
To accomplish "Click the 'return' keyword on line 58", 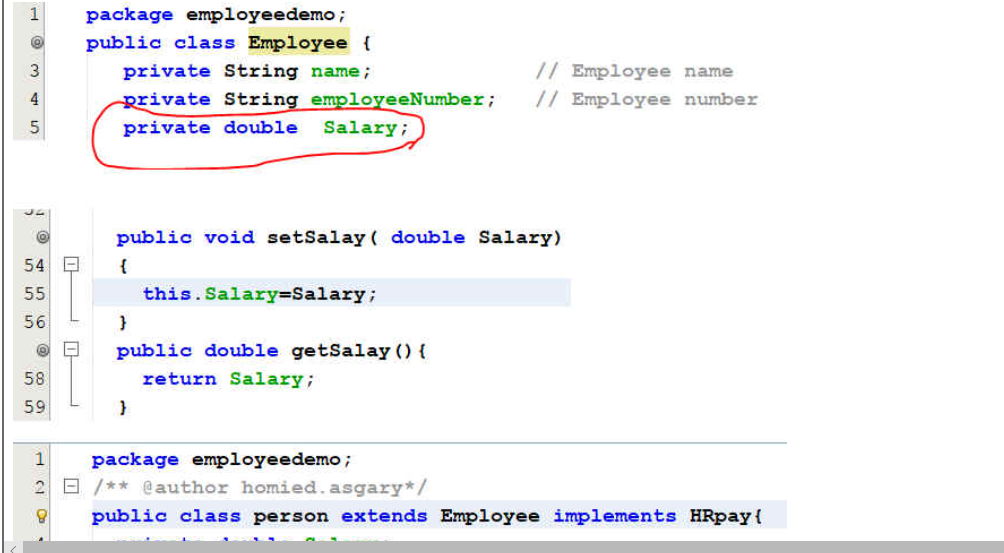I will pos(179,379).
